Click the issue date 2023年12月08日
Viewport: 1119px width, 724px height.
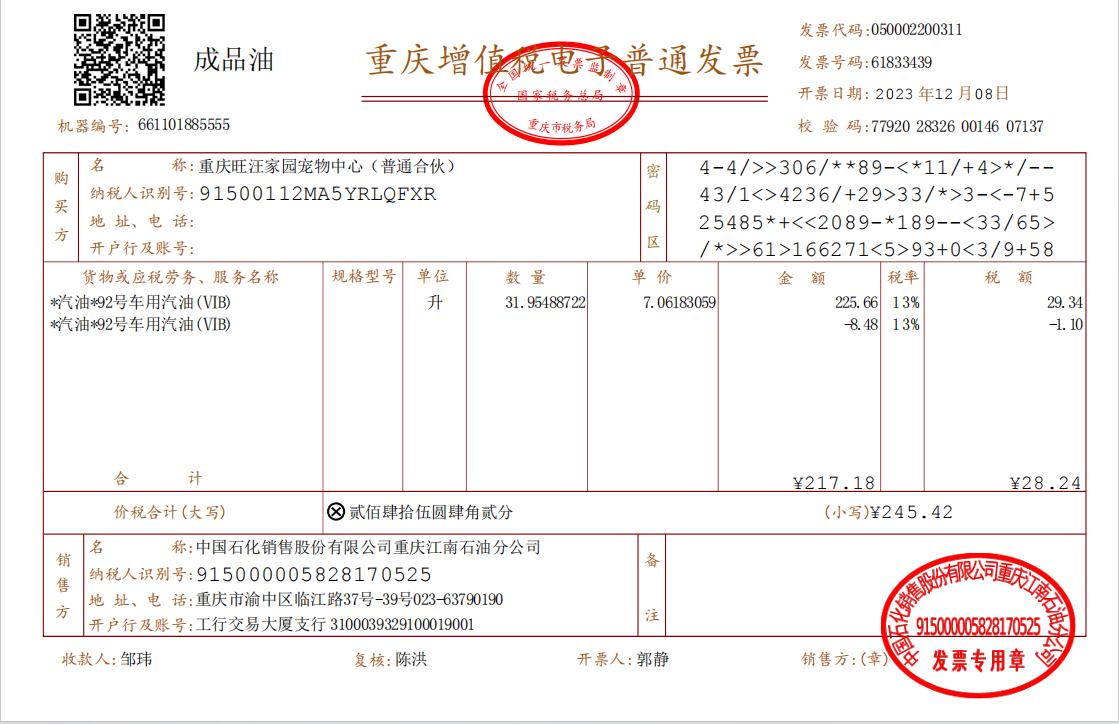(942, 94)
